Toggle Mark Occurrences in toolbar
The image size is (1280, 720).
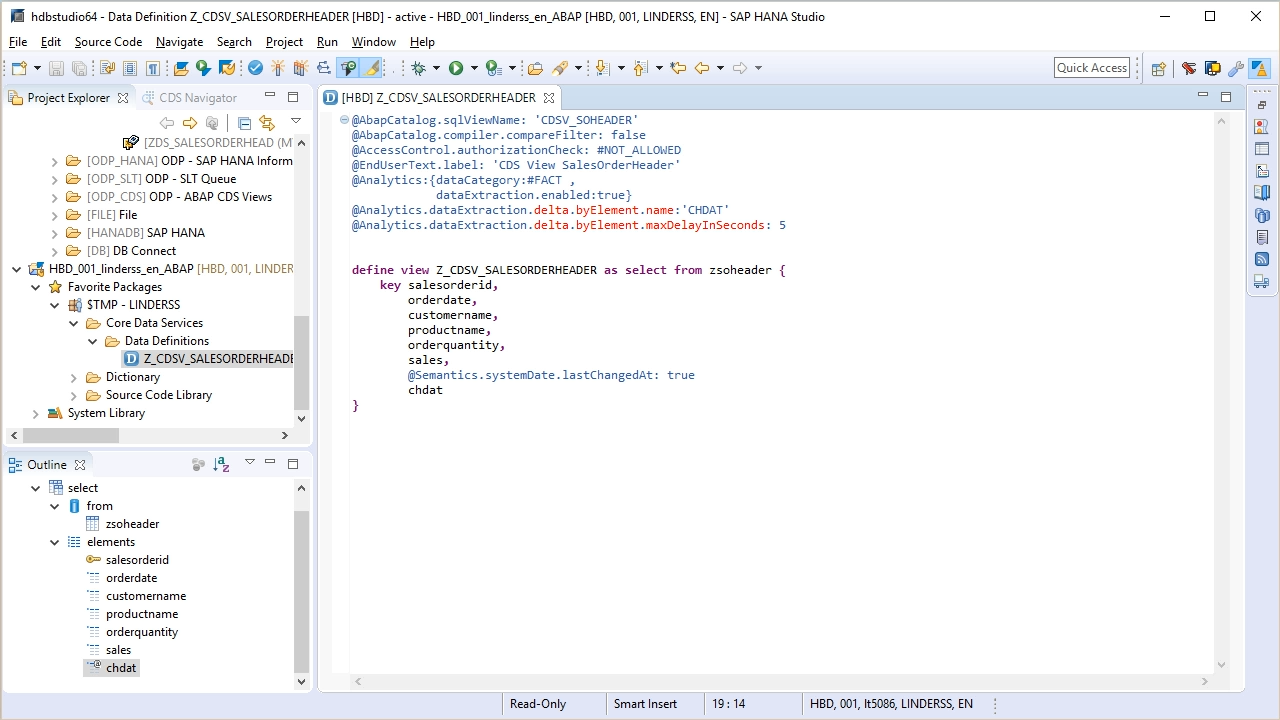point(348,68)
